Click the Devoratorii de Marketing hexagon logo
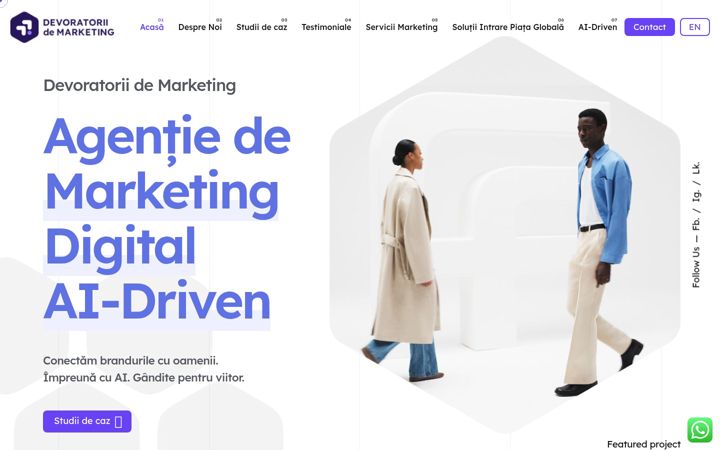This screenshot has height=450, width=720. [24, 27]
